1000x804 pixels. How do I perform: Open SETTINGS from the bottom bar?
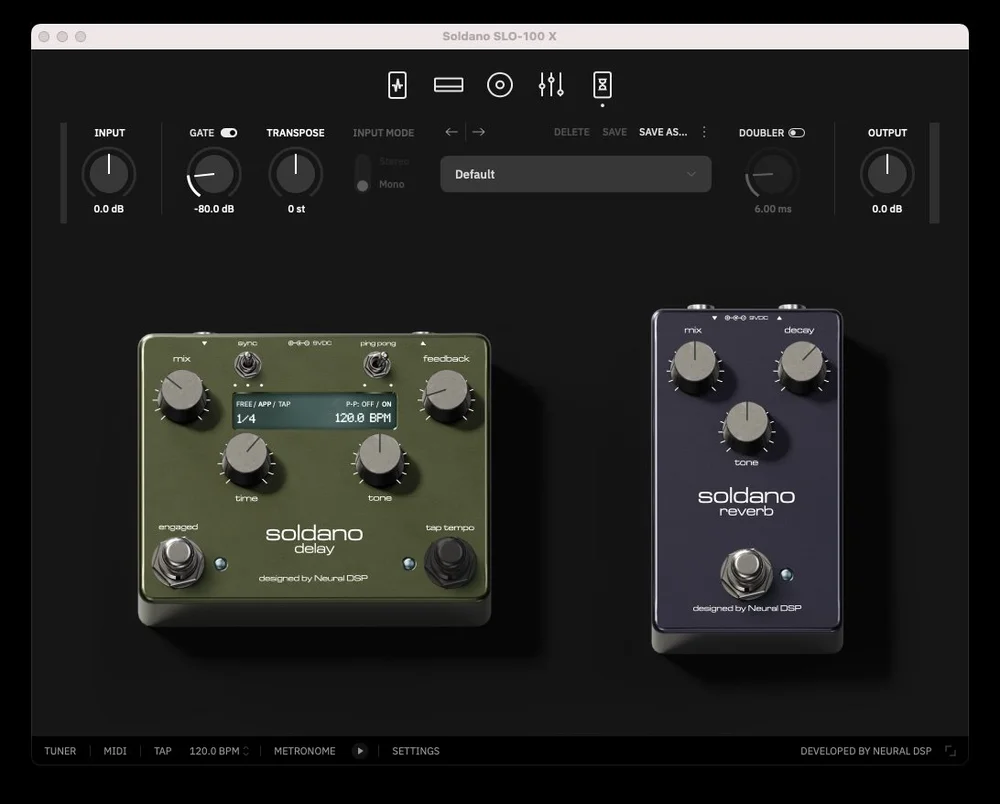click(x=415, y=751)
